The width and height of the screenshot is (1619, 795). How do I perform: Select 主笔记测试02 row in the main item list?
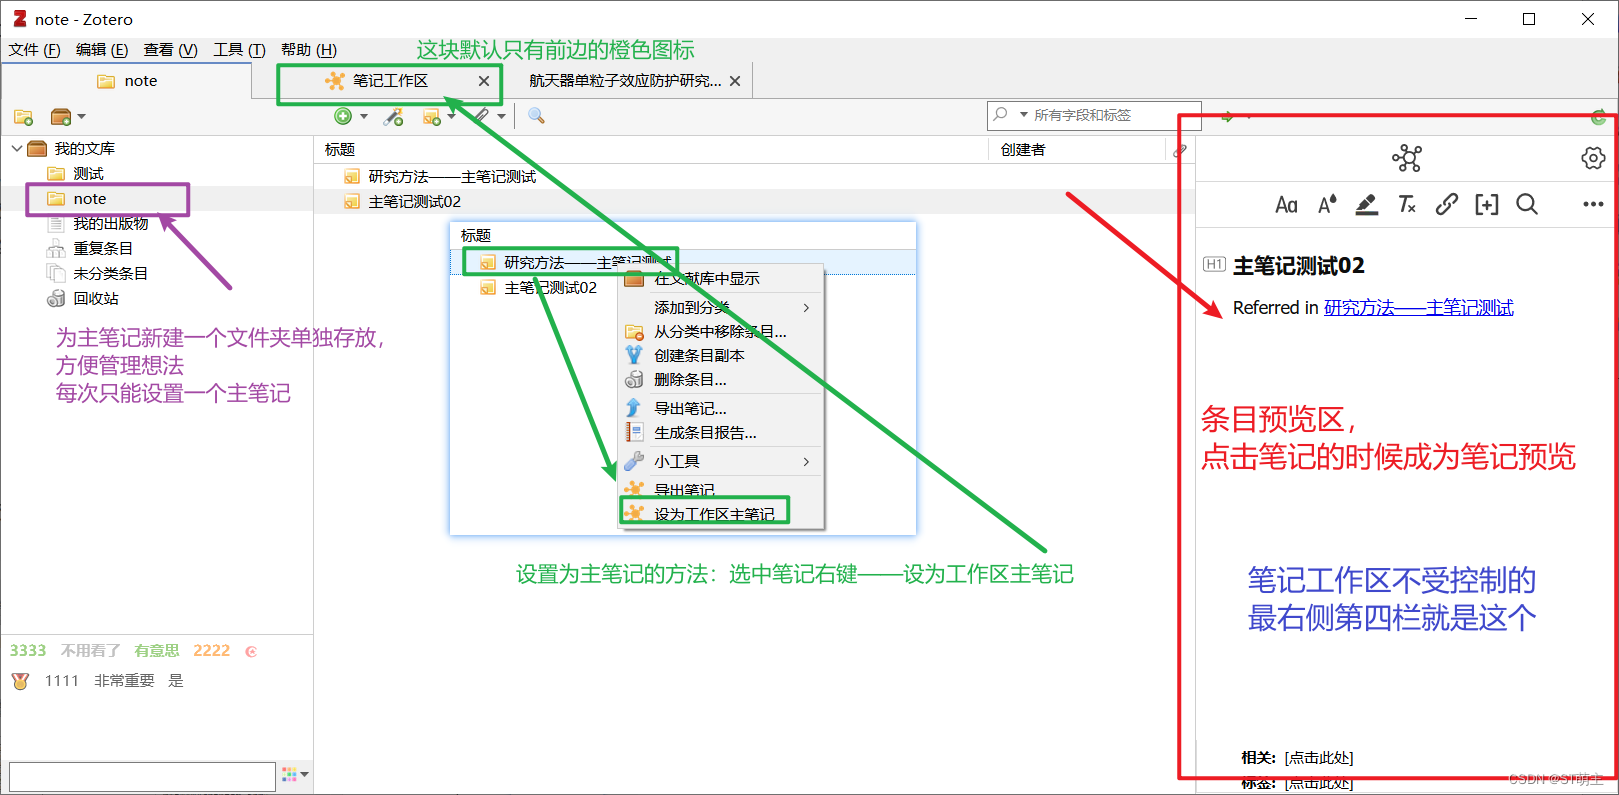pos(754,202)
